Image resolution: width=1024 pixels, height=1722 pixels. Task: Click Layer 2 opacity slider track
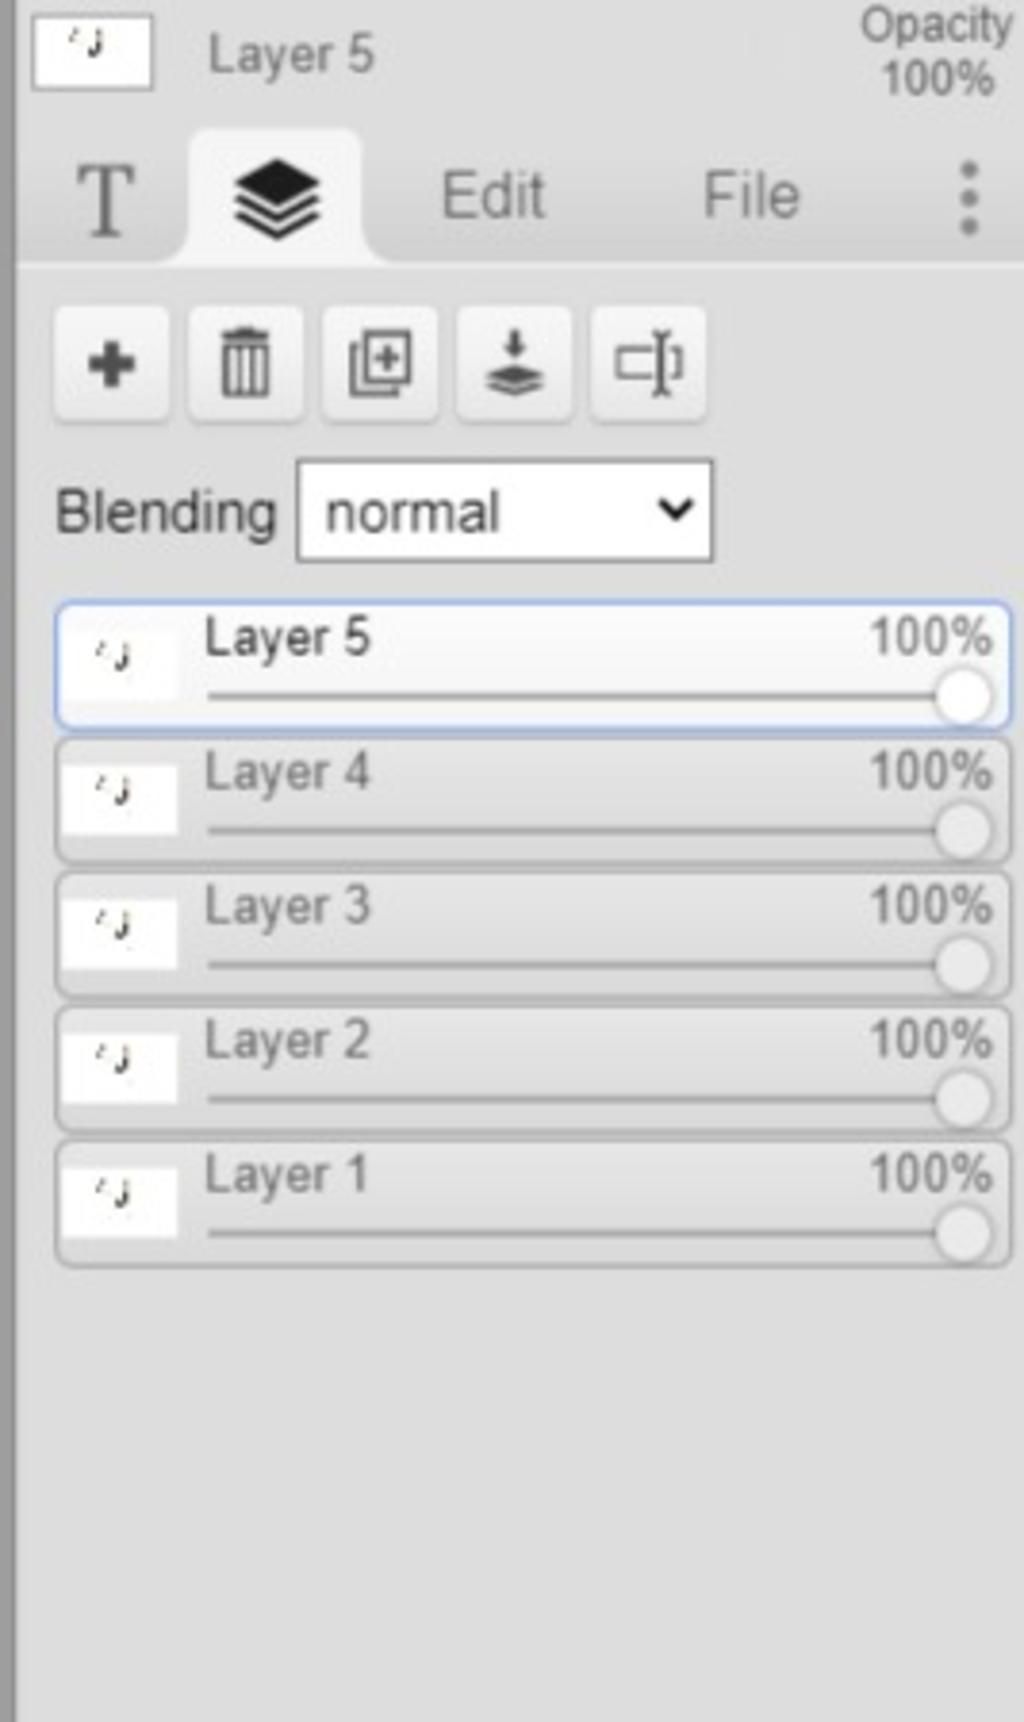pyautogui.click(x=572, y=1099)
